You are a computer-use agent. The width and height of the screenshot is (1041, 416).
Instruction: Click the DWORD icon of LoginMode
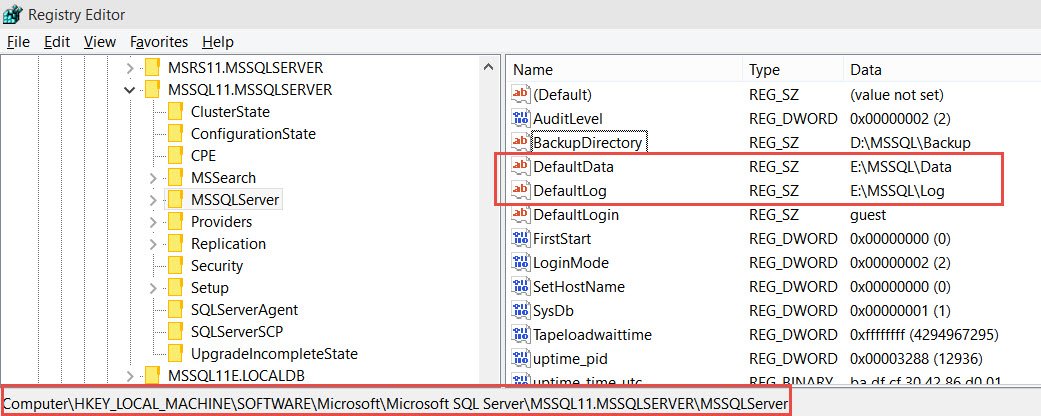(x=521, y=262)
